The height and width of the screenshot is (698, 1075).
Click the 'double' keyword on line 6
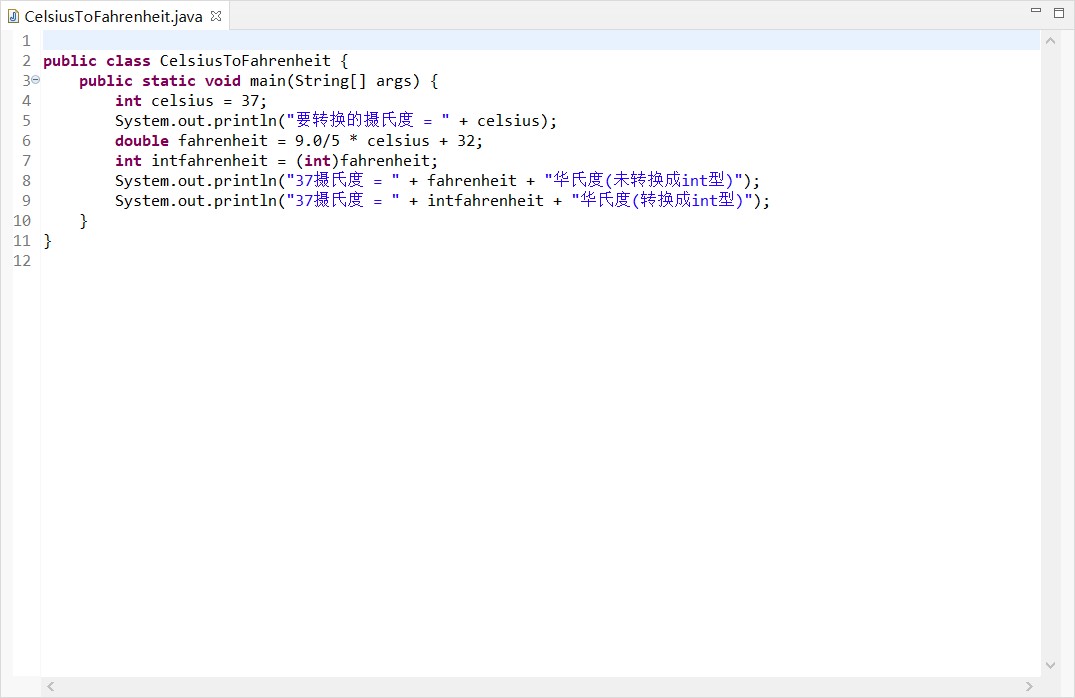tap(142, 141)
